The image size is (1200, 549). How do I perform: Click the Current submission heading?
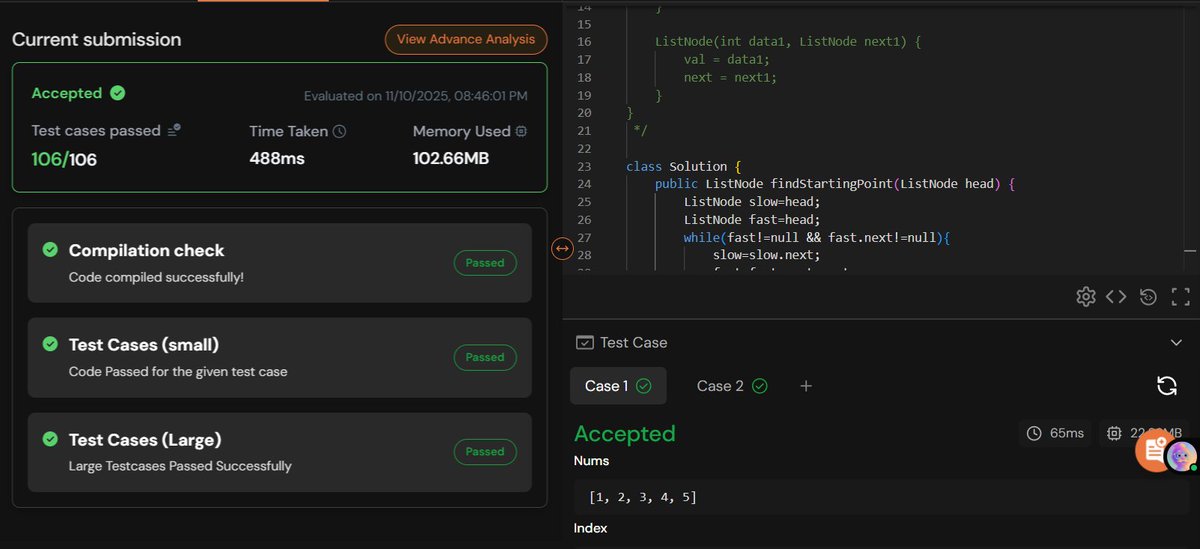pyautogui.click(x=96, y=40)
